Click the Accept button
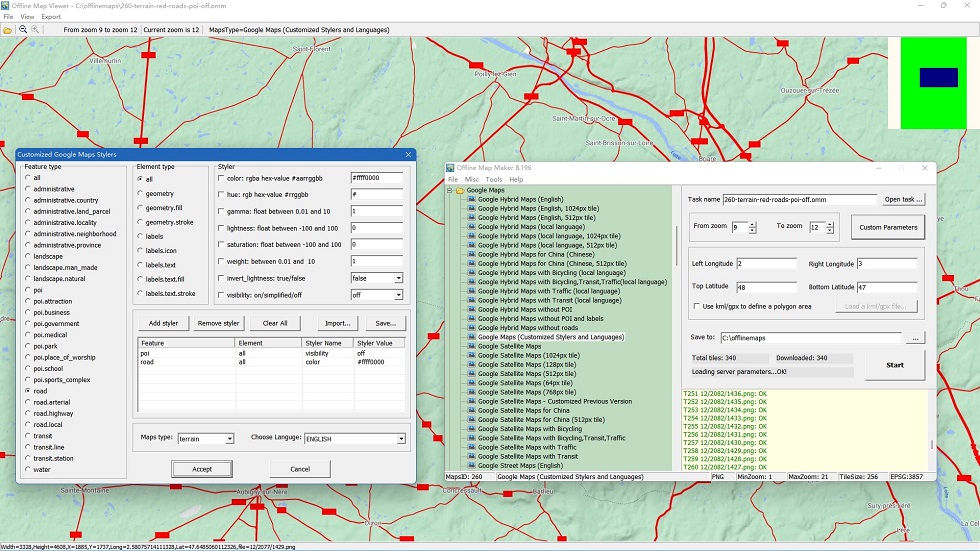The height and width of the screenshot is (551, 980). (202, 469)
